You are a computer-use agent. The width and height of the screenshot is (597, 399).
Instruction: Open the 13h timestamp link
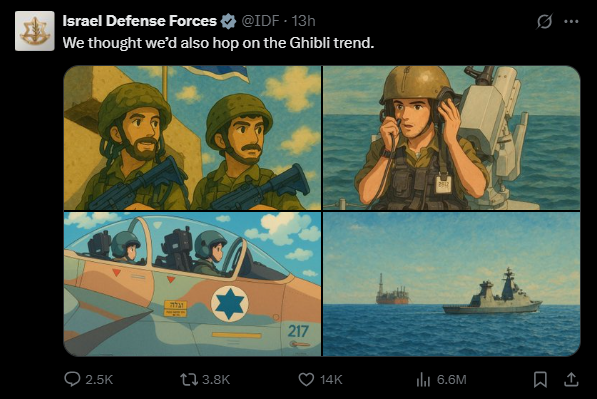click(x=303, y=21)
